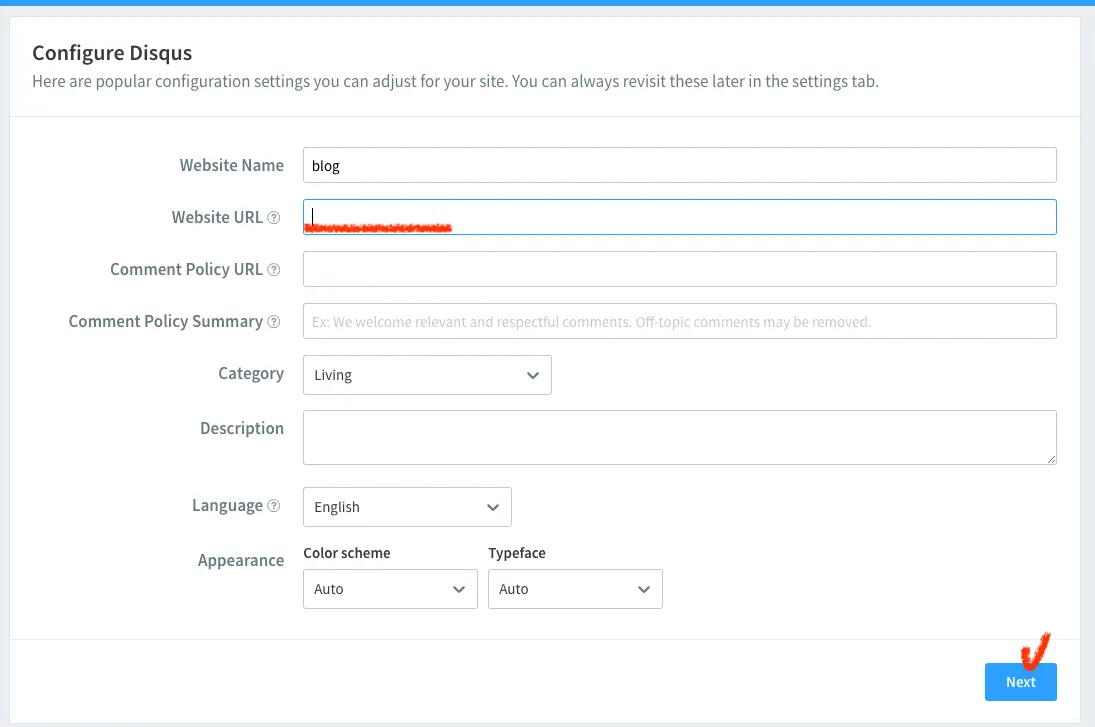Grab the Description textarea resize handle
This screenshot has width=1095, height=727.
pyautogui.click(x=1051, y=459)
